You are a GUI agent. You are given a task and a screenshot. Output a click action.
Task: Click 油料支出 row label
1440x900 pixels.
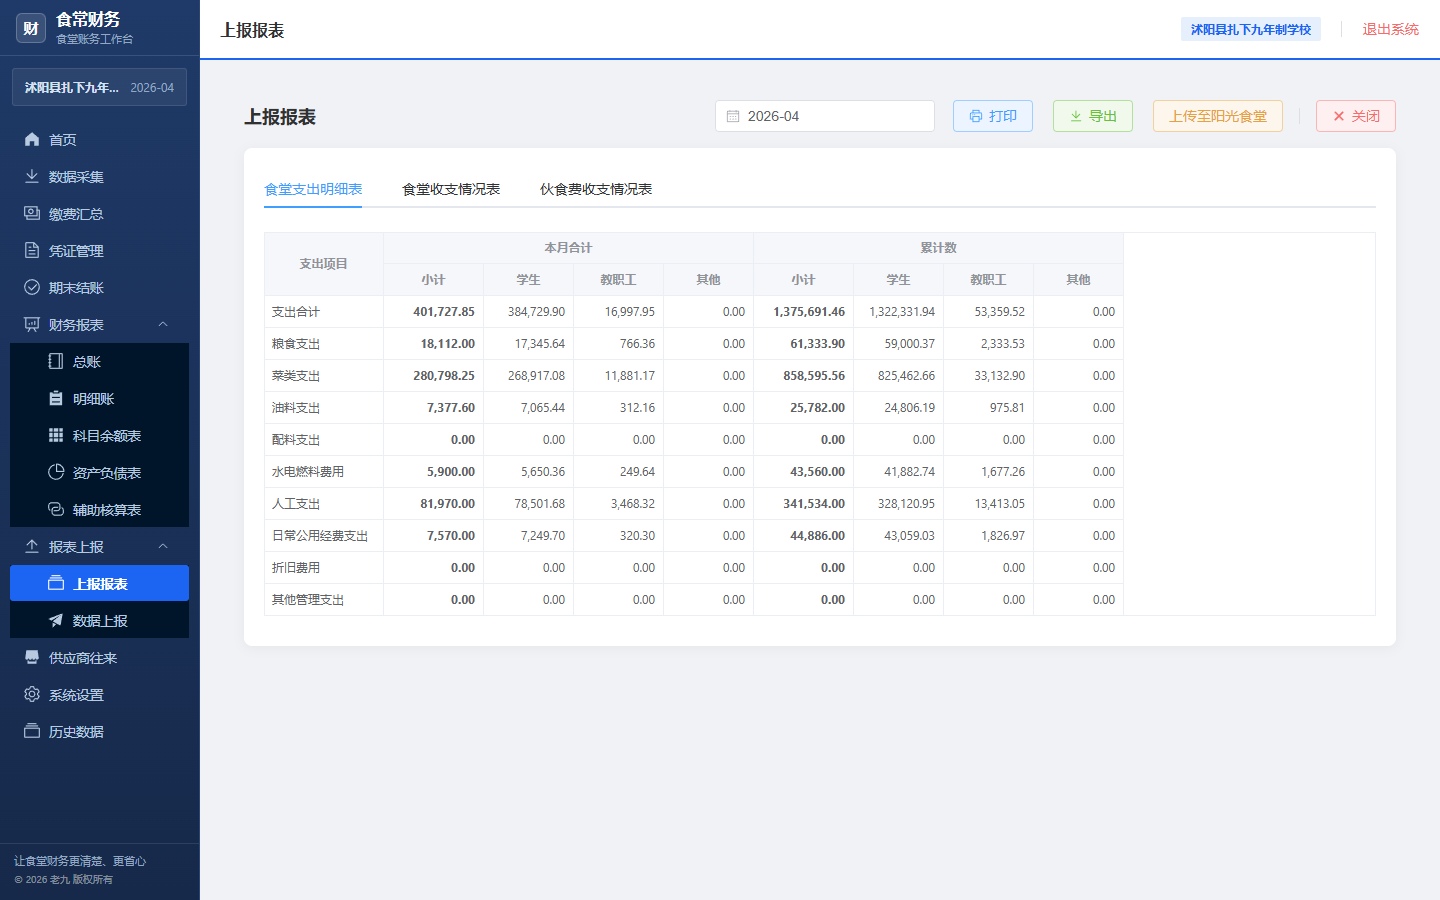(296, 408)
